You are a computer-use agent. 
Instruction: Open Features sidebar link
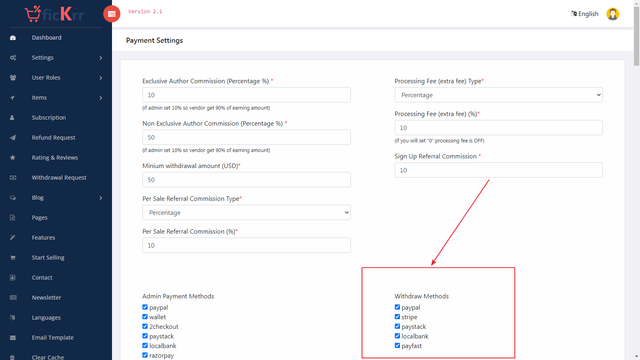coord(43,238)
